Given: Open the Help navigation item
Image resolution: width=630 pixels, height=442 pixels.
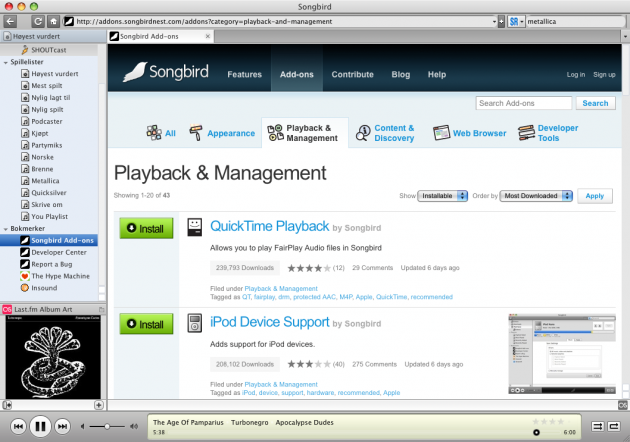Looking at the screenshot, I should (x=436, y=74).
